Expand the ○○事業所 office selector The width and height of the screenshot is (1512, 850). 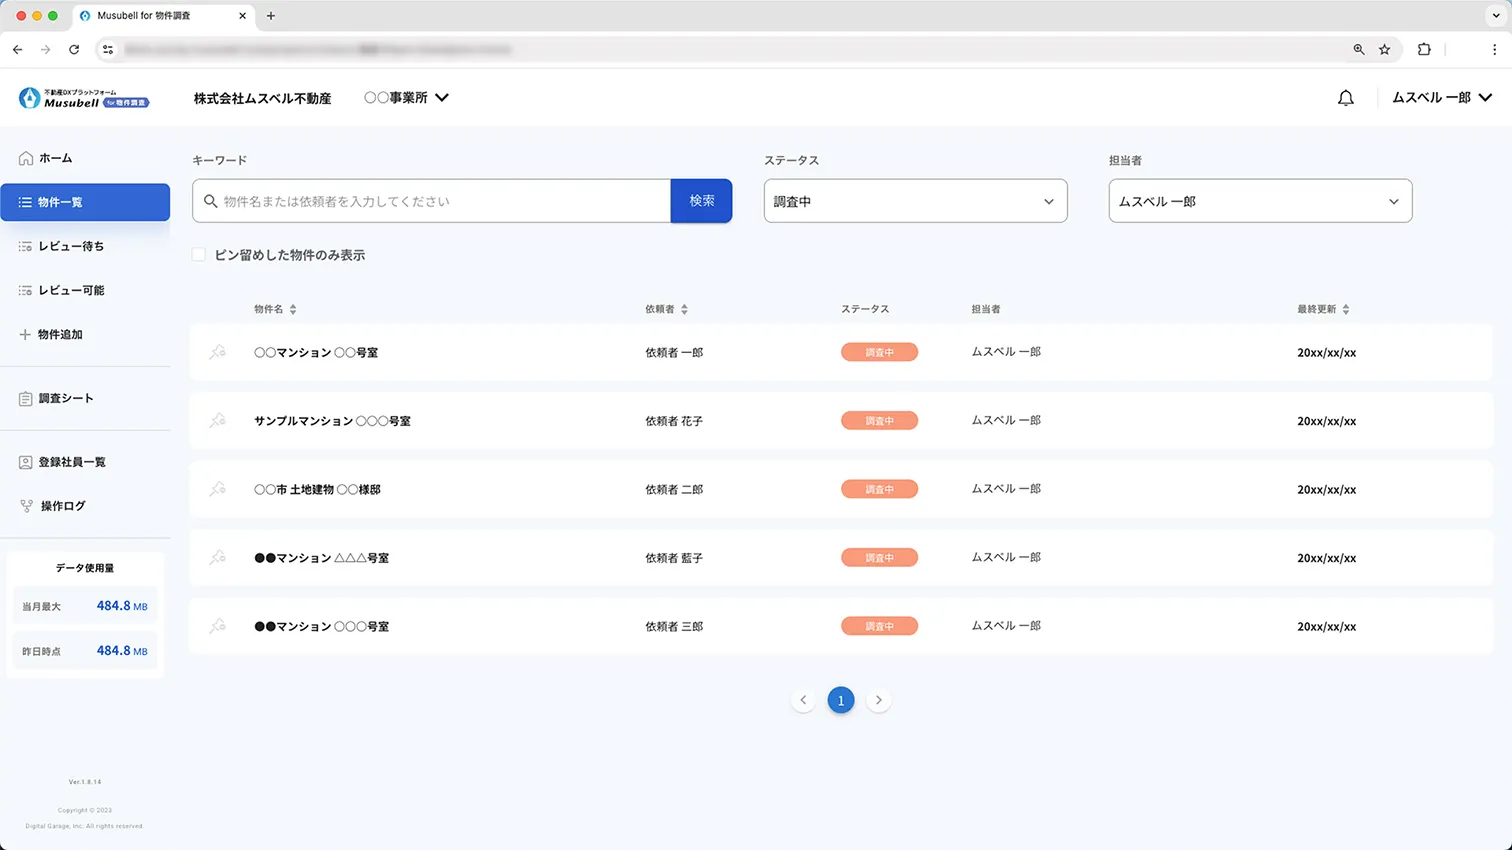tap(406, 97)
